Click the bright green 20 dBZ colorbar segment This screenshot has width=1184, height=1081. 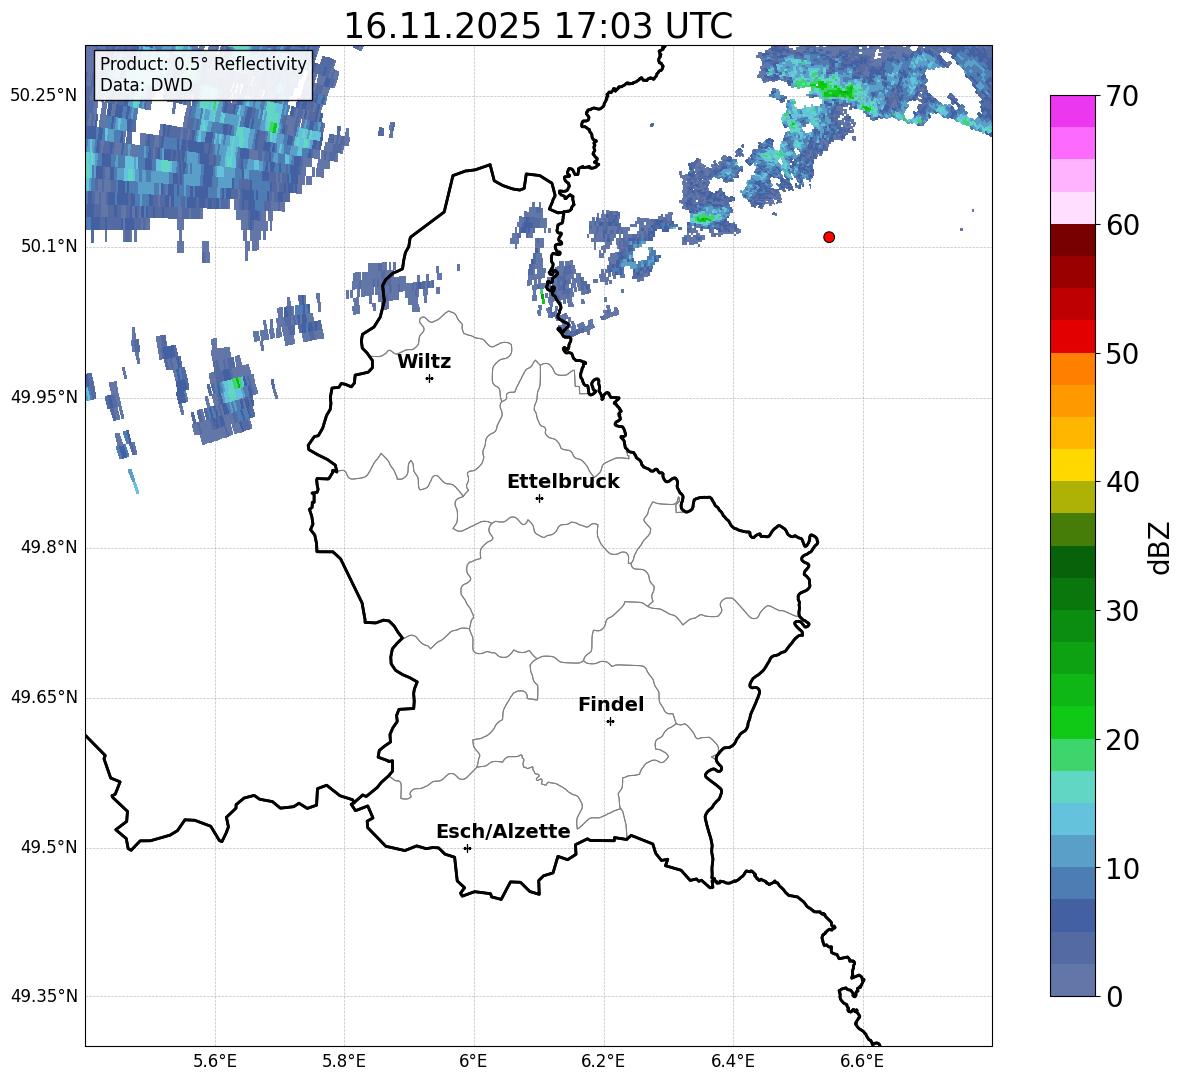[x=1072, y=722]
